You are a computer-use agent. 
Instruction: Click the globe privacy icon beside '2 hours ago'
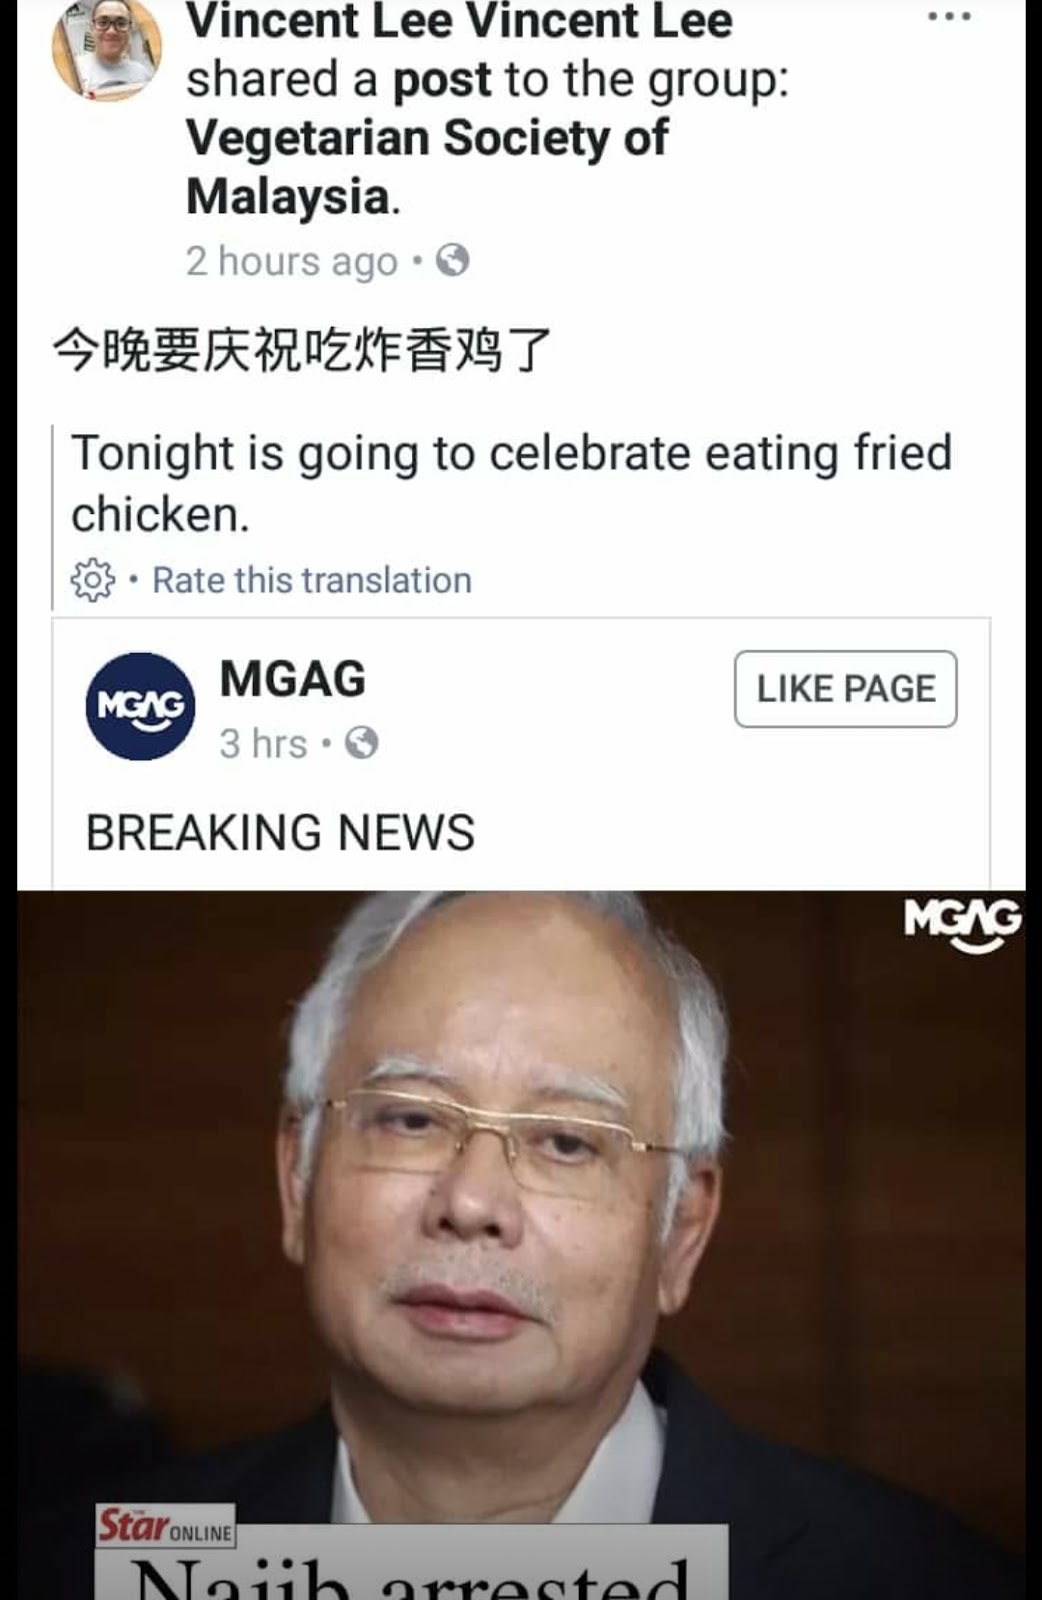[x=453, y=260]
